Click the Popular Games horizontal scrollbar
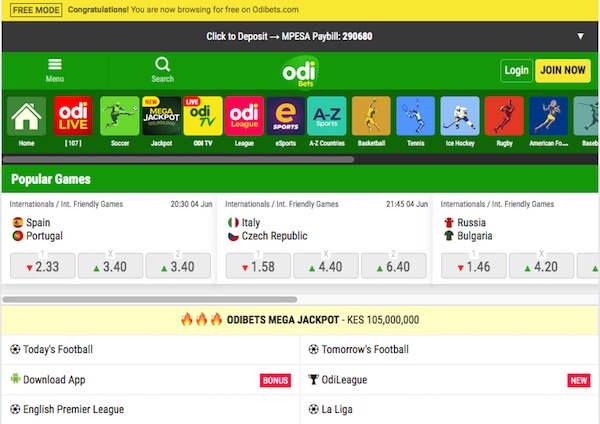This screenshot has height=424, width=600. tap(150, 299)
